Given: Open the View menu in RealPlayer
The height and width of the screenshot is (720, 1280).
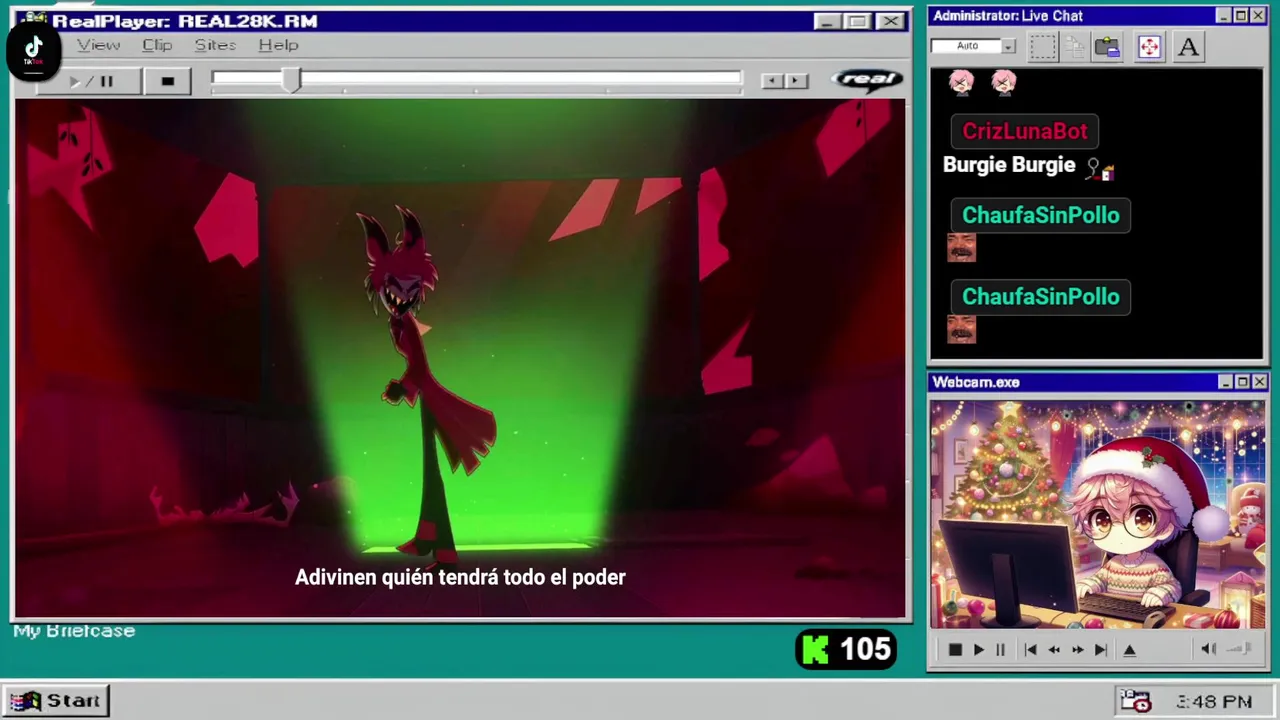Looking at the screenshot, I should click(98, 45).
